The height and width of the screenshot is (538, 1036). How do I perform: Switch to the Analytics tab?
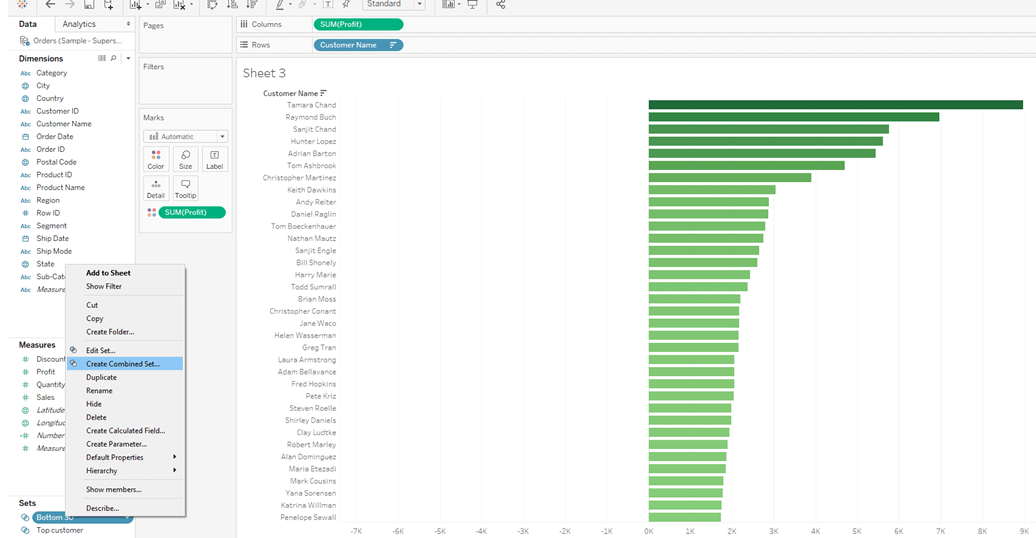tap(79, 24)
